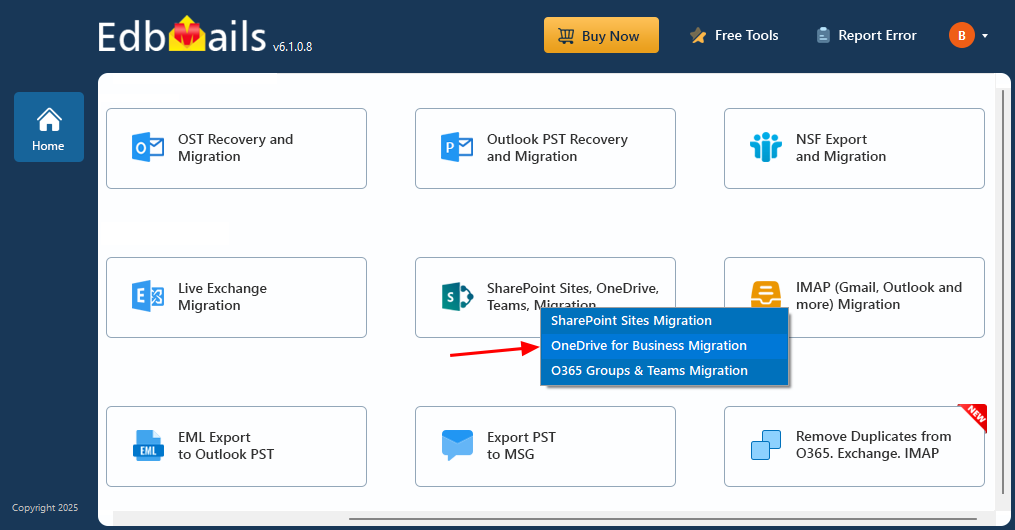Open IMAP (Gmail, Outlook and more) Migration text
The image size is (1015, 530).
click(879, 296)
